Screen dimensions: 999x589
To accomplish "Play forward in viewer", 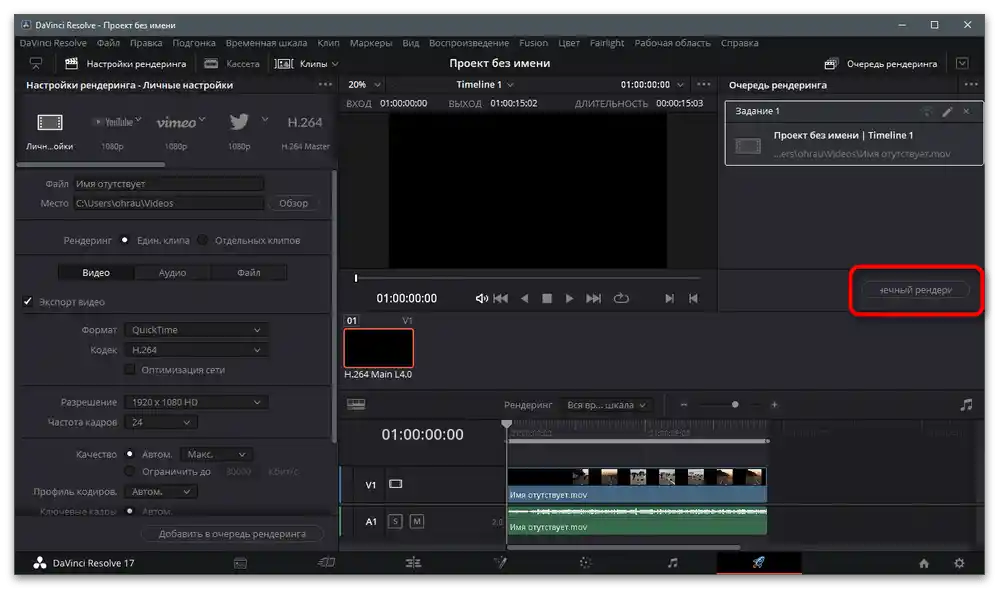I will tap(569, 298).
